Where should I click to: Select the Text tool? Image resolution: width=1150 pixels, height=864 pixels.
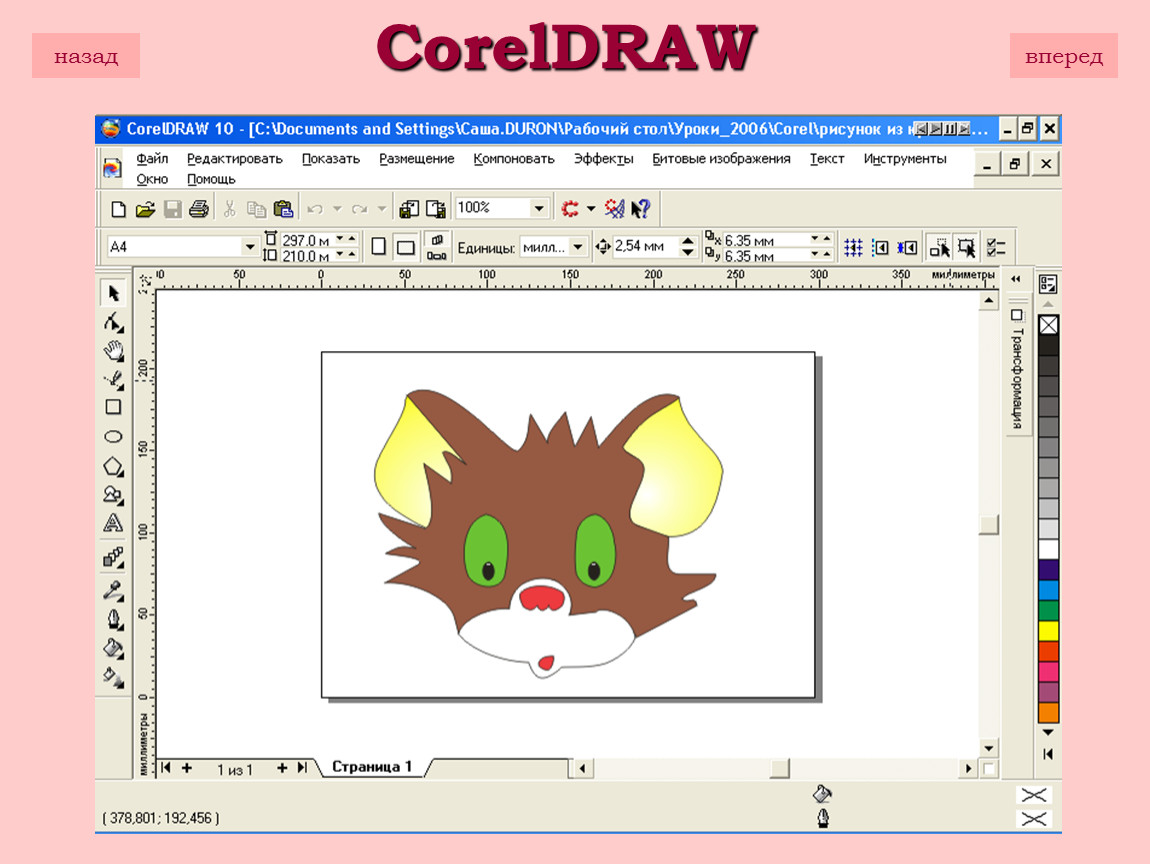coord(113,523)
